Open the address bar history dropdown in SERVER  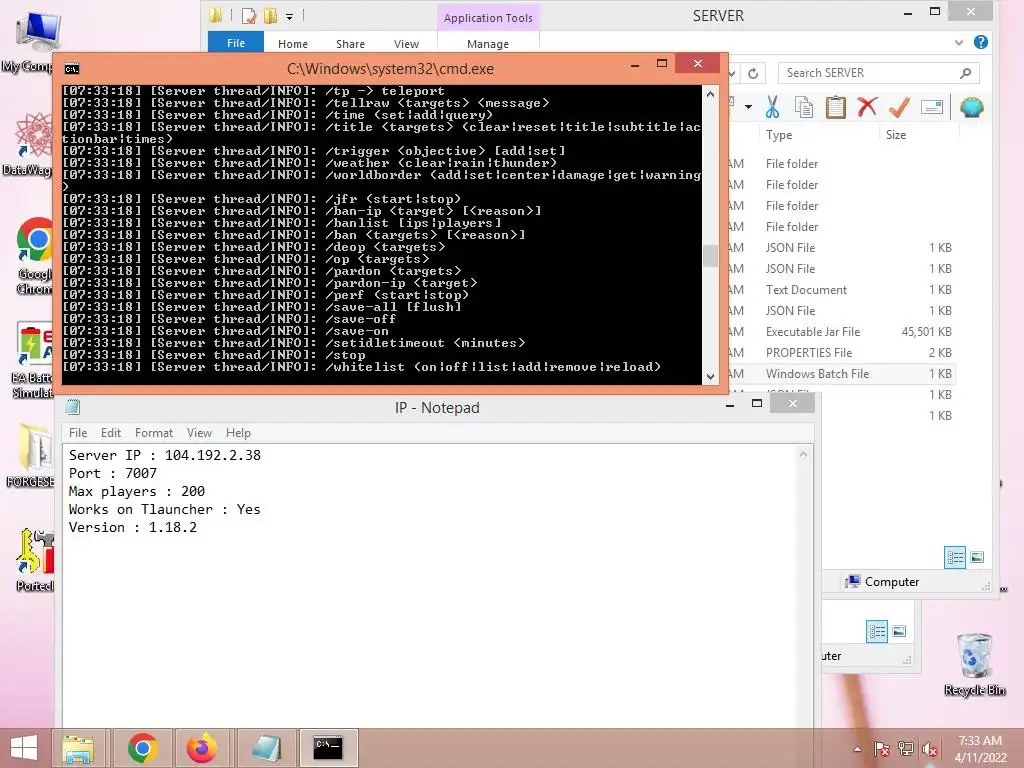(x=733, y=73)
